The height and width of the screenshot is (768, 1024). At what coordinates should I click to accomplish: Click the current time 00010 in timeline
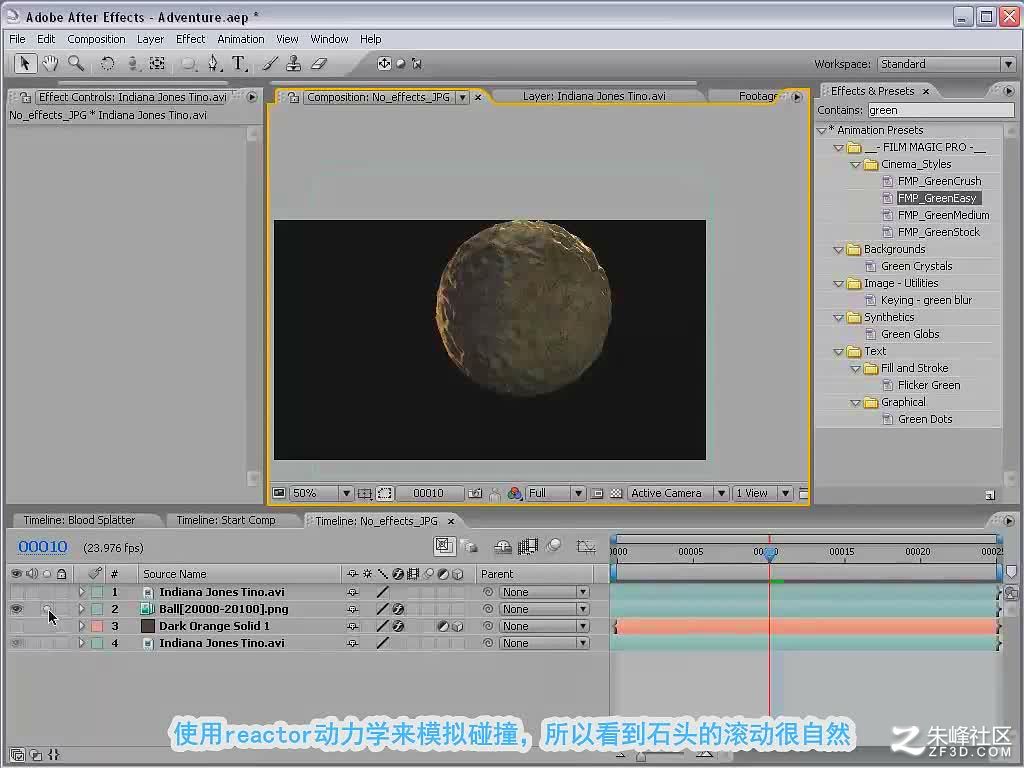(x=42, y=547)
